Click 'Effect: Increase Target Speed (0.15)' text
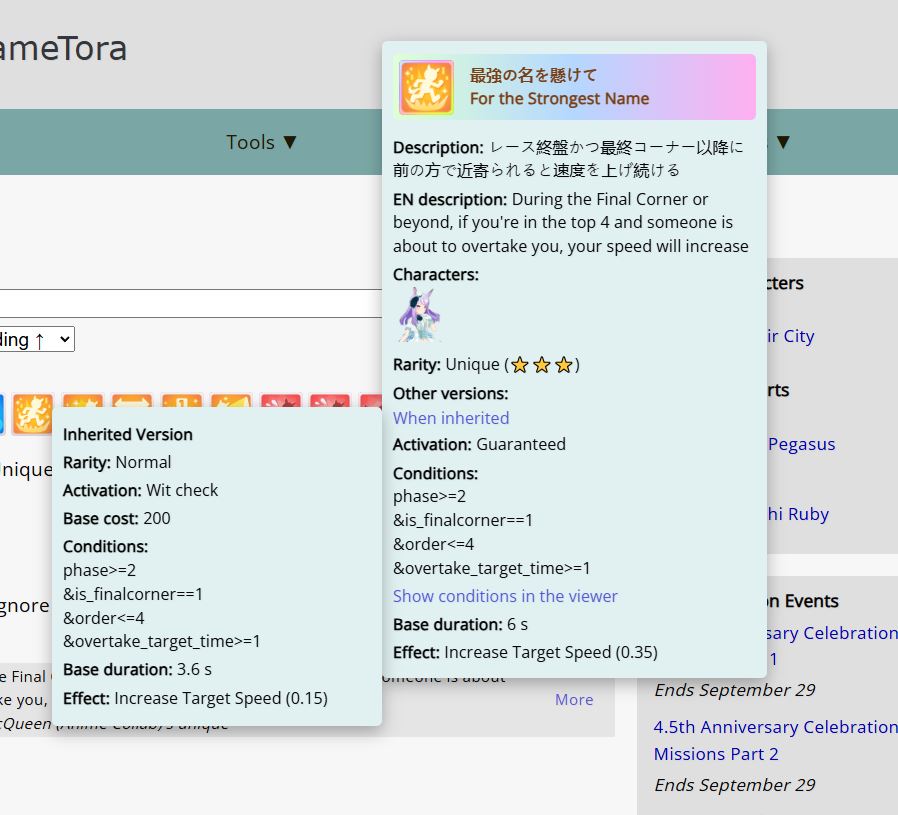The height and width of the screenshot is (815, 898). click(x=195, y=698)
